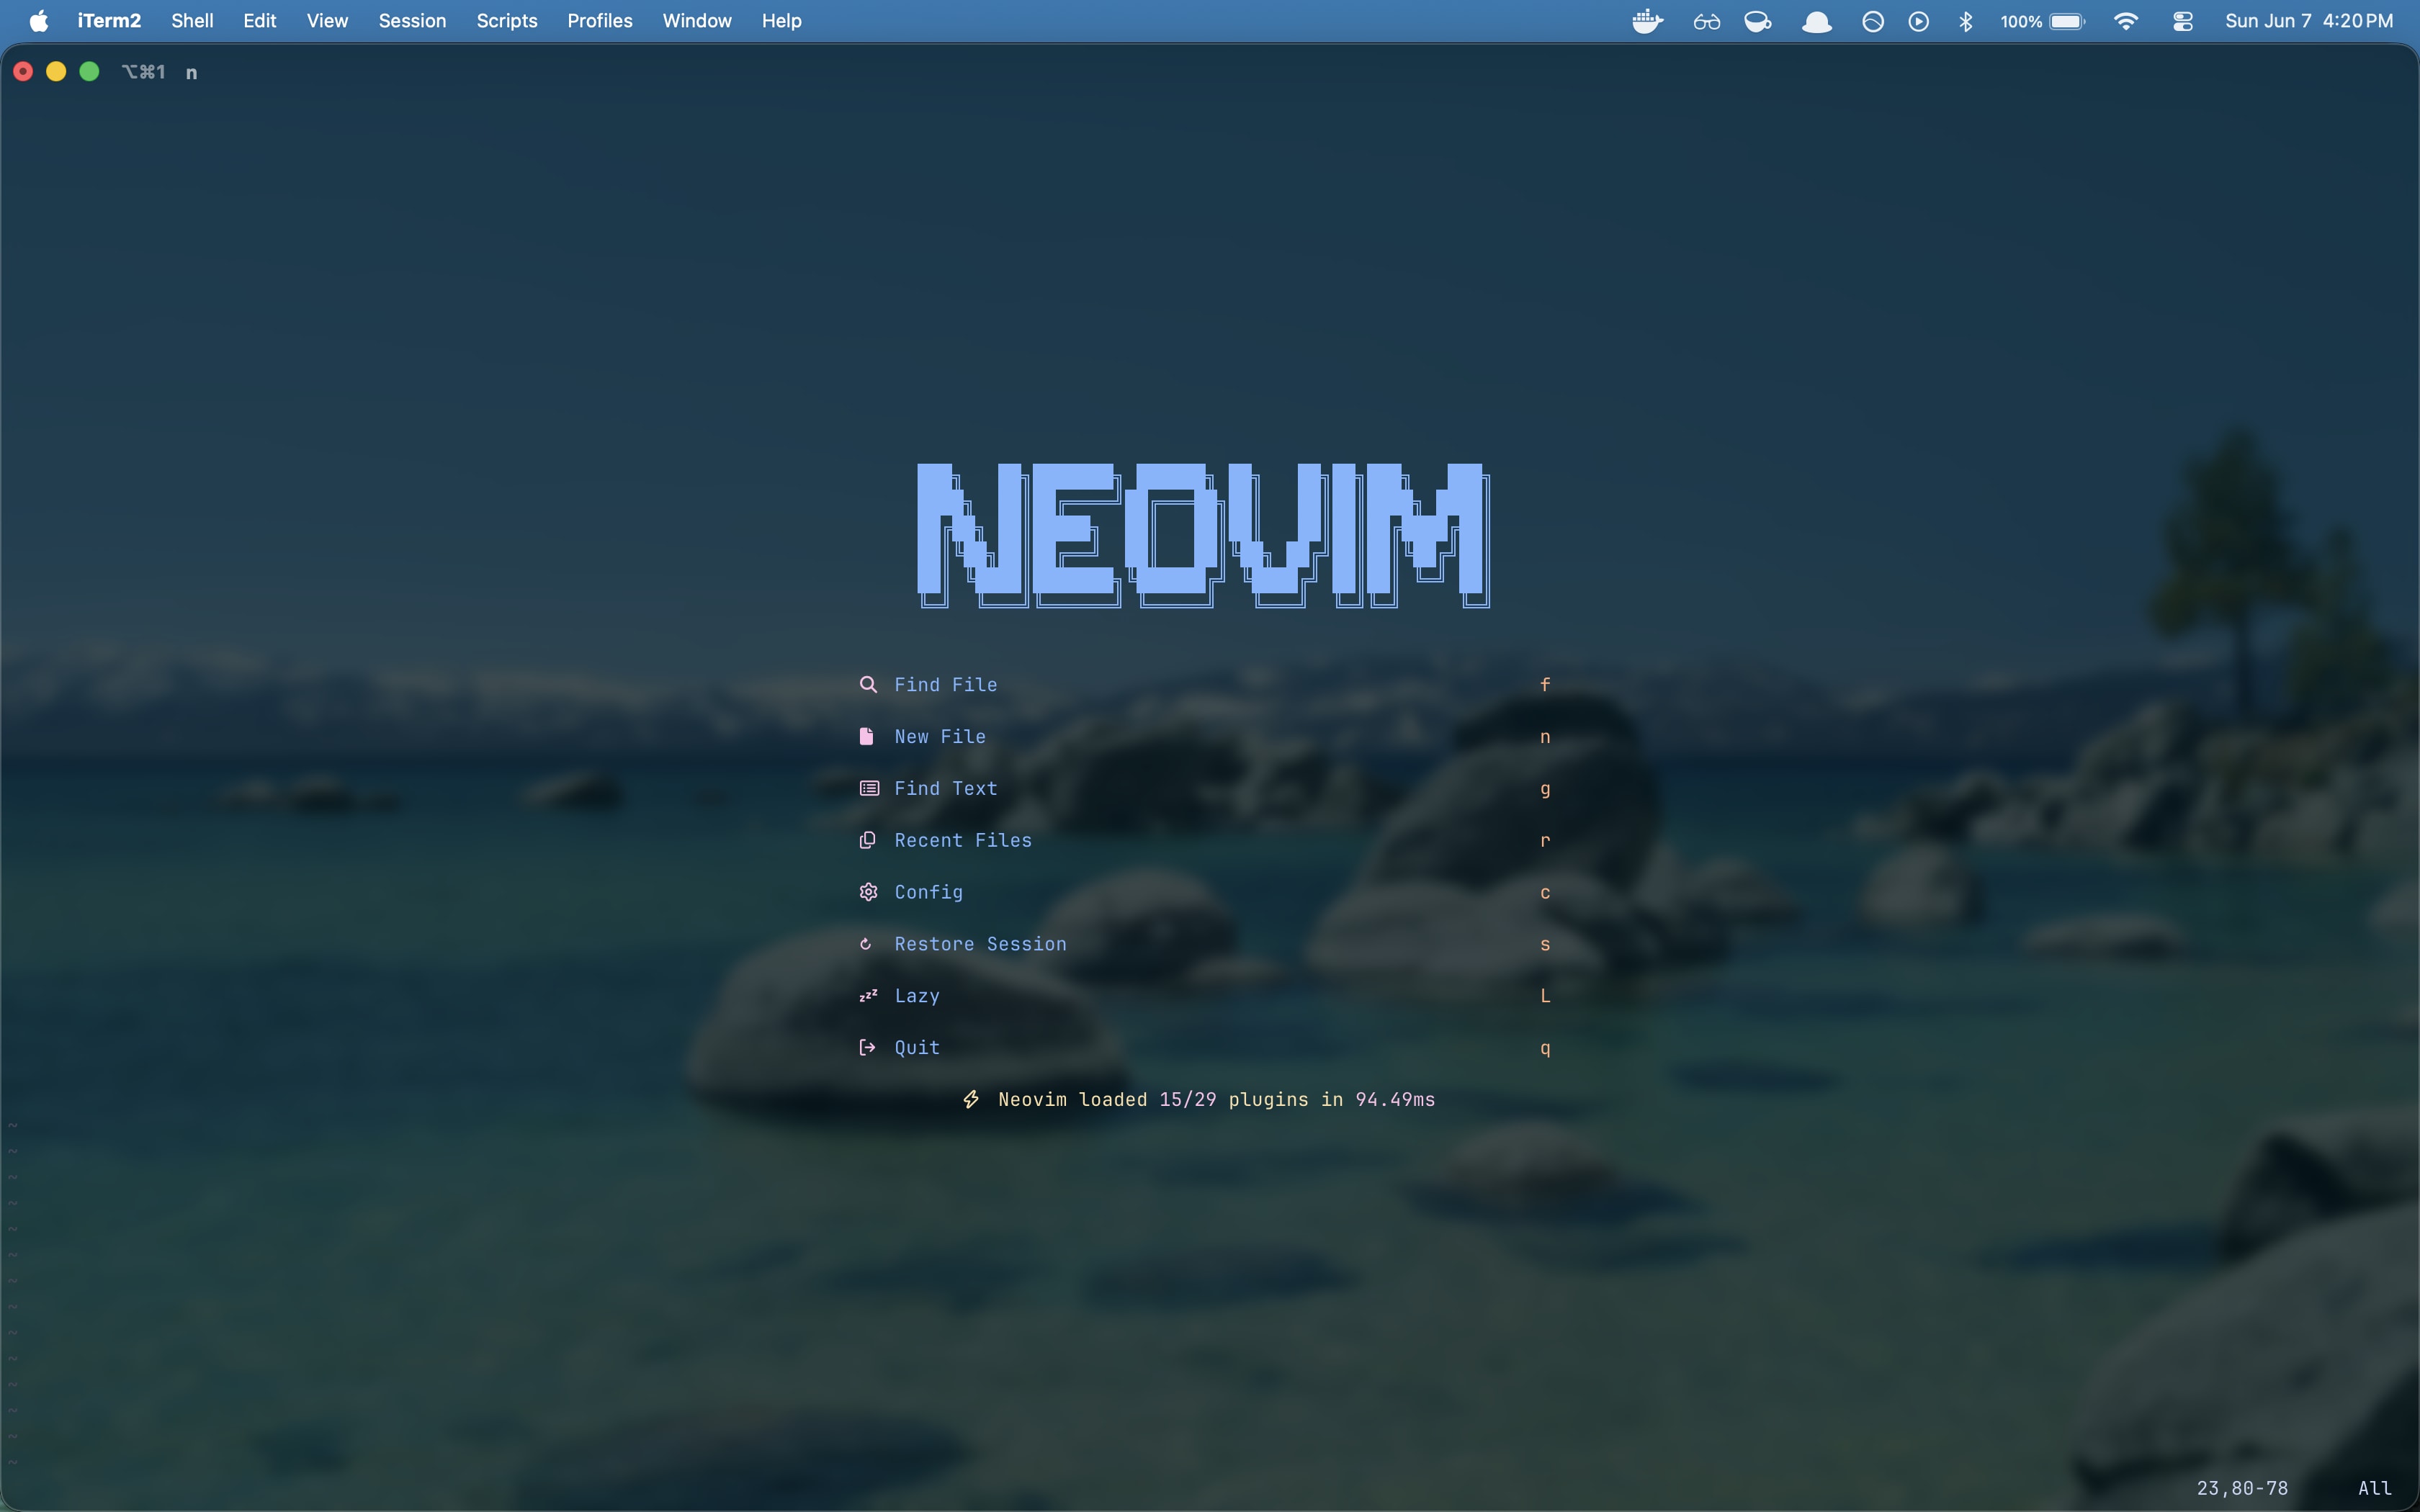Select the Quit entry

(x=1205, y=1047)
